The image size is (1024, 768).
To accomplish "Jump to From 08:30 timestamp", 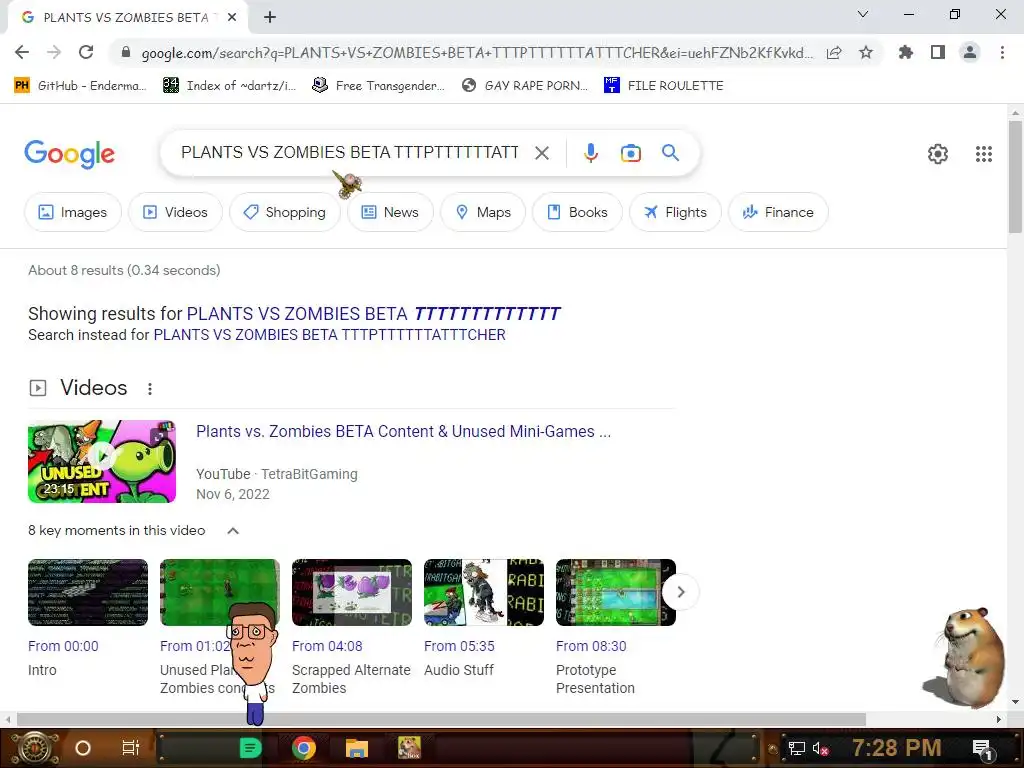I will (x=591, y=646).
